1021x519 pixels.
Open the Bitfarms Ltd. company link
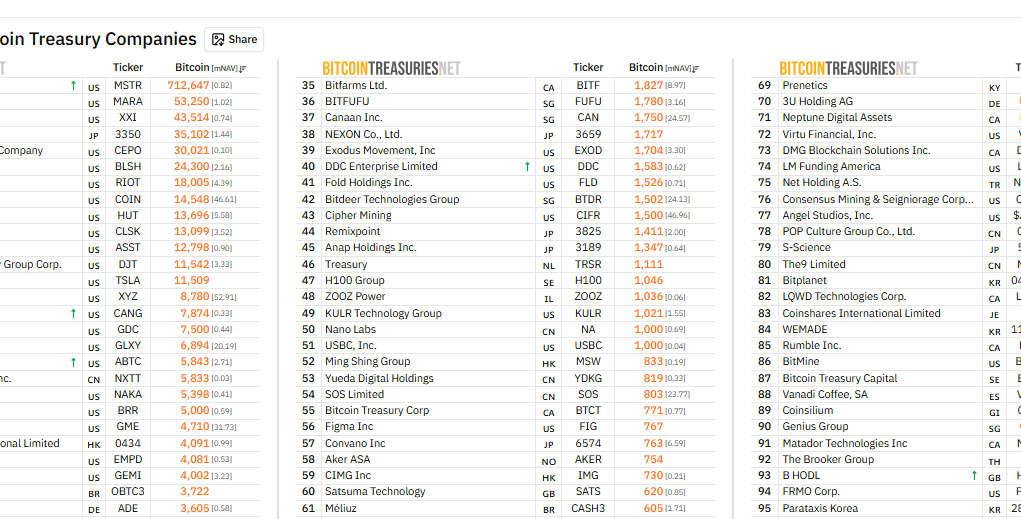(x=356, y=86)
